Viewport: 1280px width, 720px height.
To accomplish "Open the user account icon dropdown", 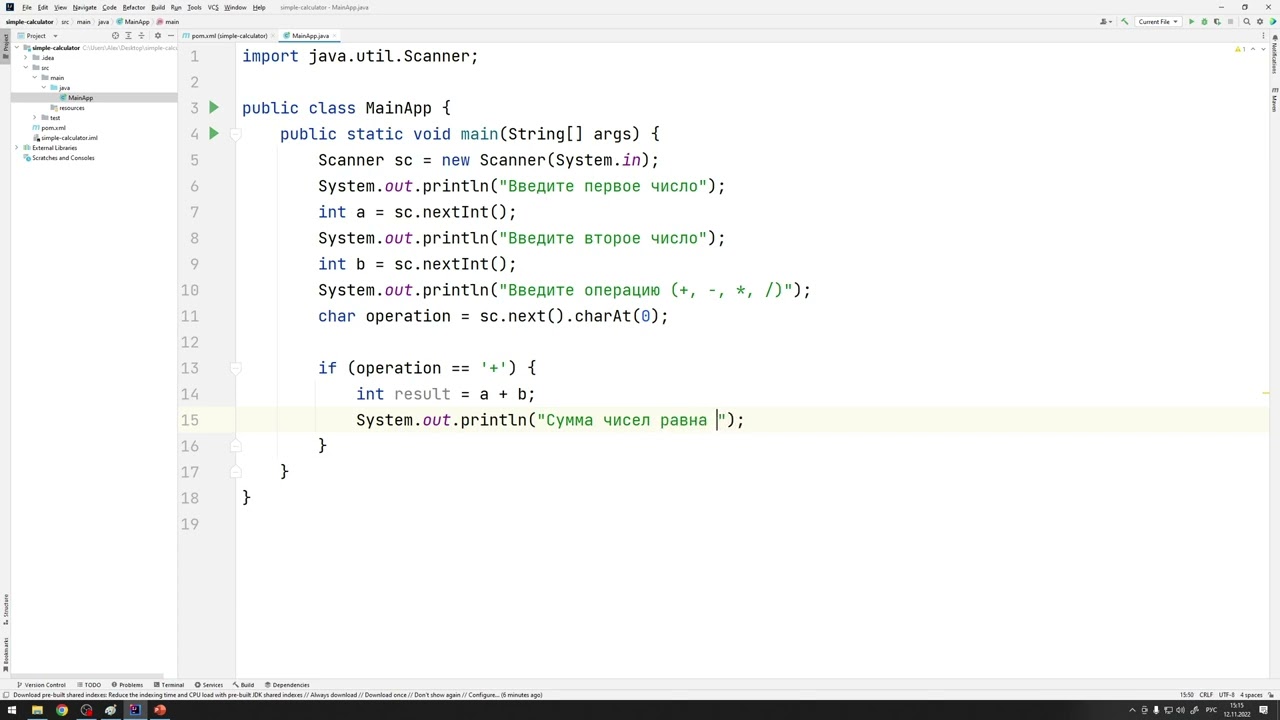I will pos(1105,21).
